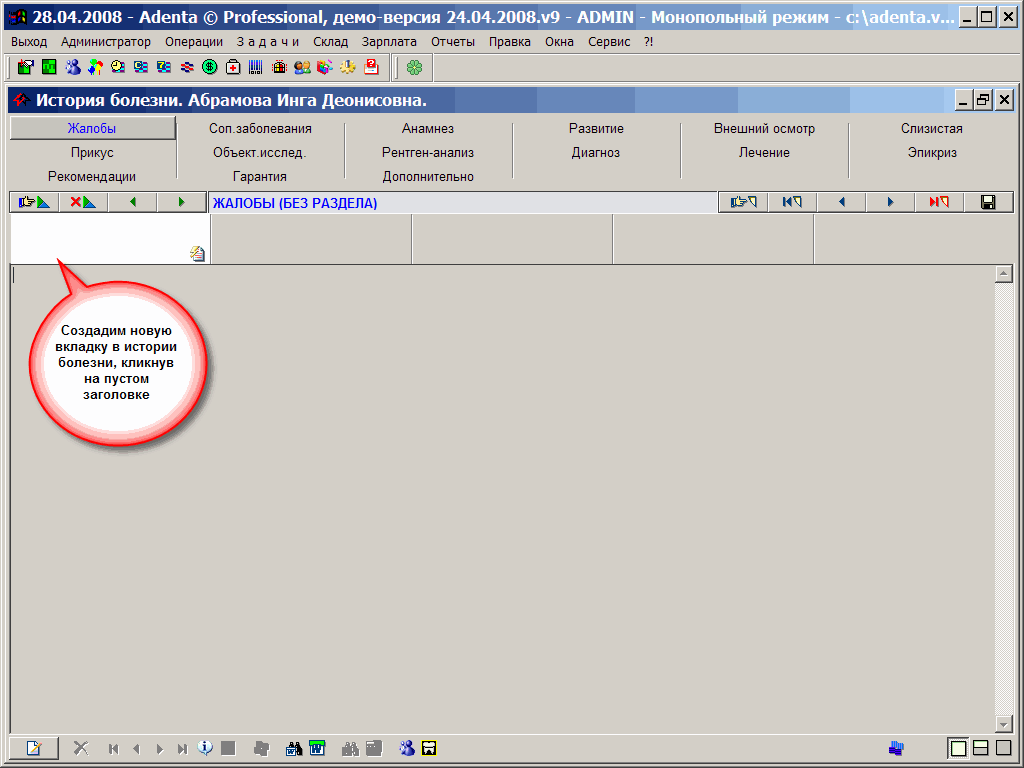Screen dimensions: 1024x768
Task: Open the Склад menu
Action: coord(330,42)
